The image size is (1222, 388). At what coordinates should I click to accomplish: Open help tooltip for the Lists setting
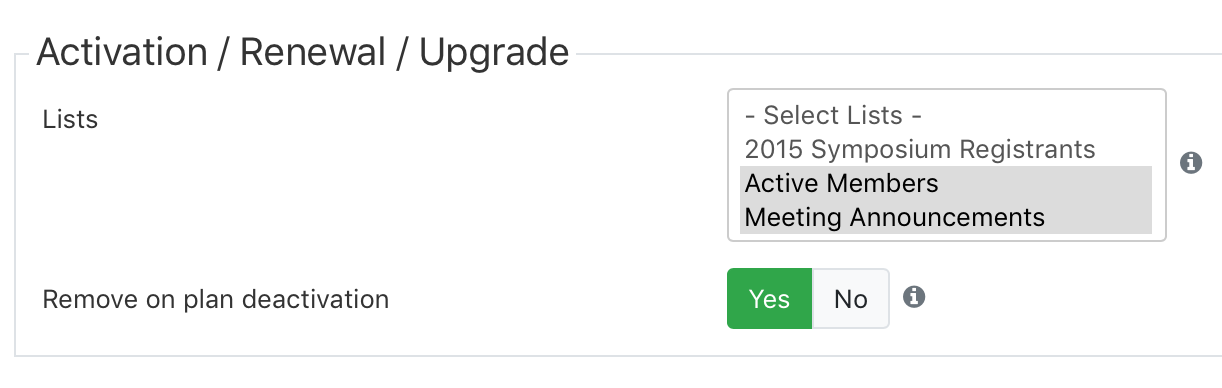[1190, 163]
